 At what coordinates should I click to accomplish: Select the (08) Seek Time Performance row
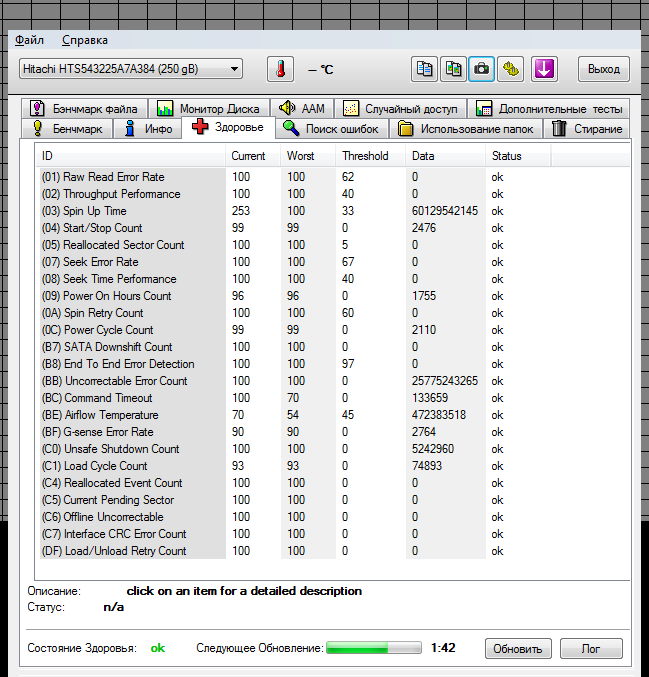click(294, 279)
